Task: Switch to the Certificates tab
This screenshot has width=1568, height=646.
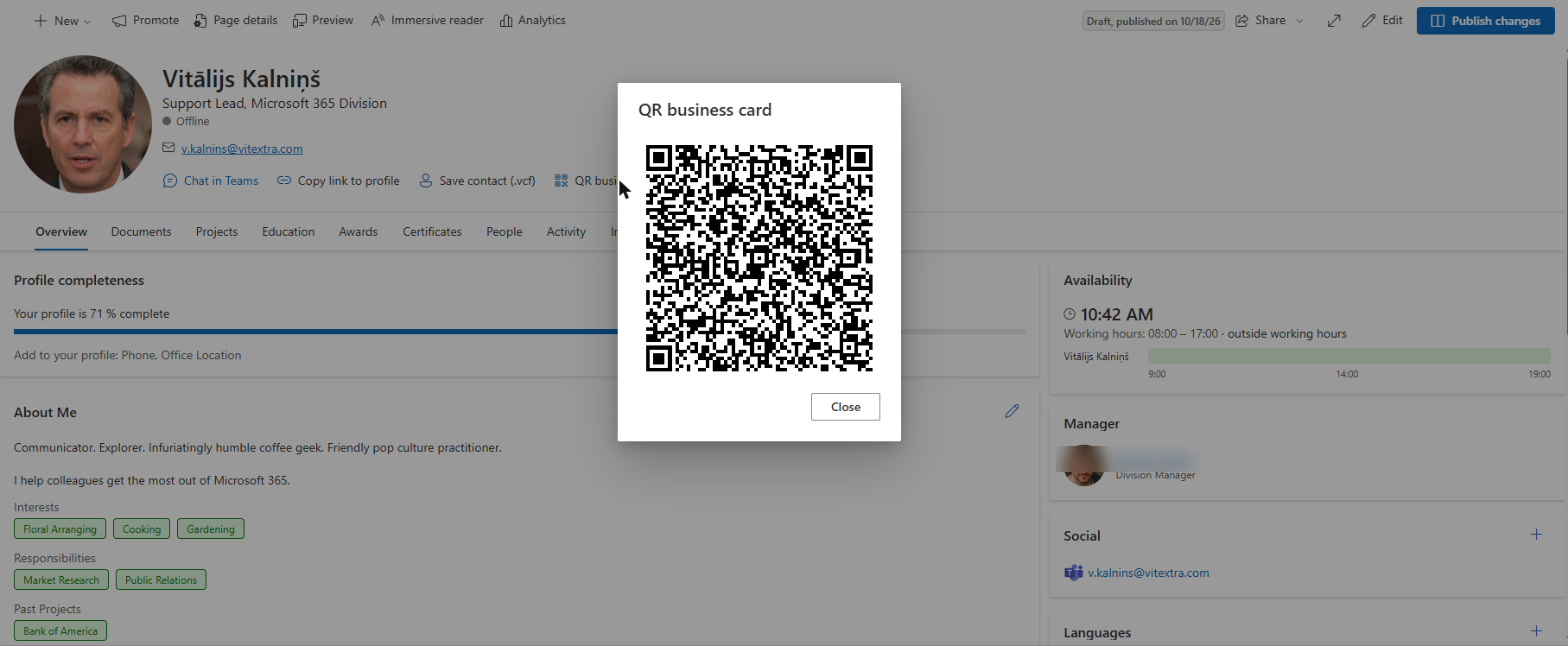Action: coord(432,231)
